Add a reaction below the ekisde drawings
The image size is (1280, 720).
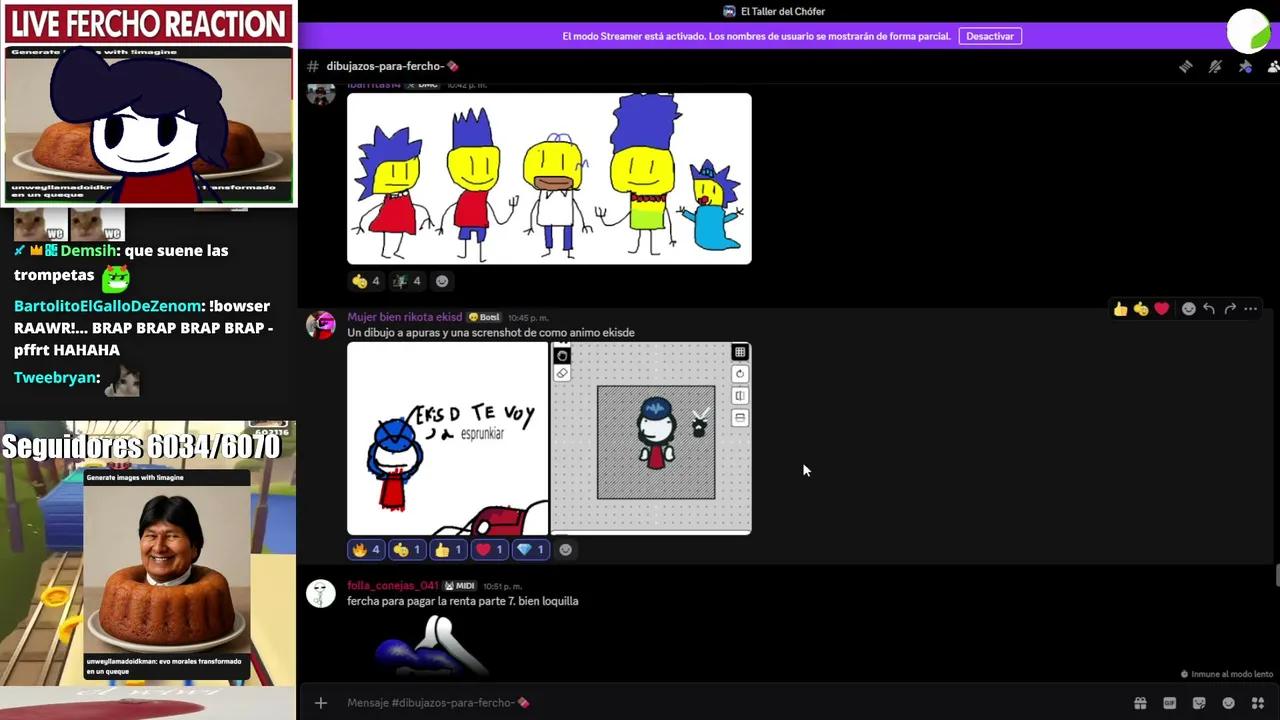coord(566,549)
